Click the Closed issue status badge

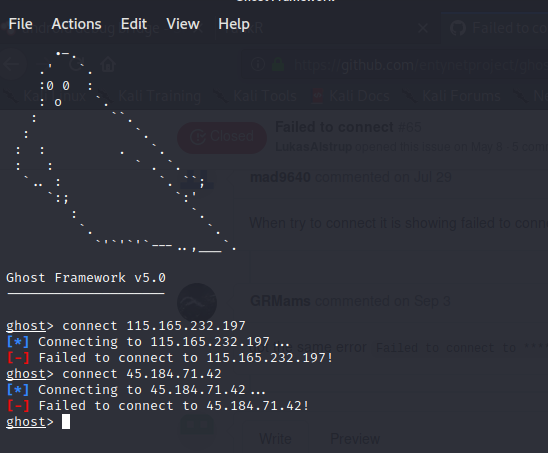coord(222,137)
